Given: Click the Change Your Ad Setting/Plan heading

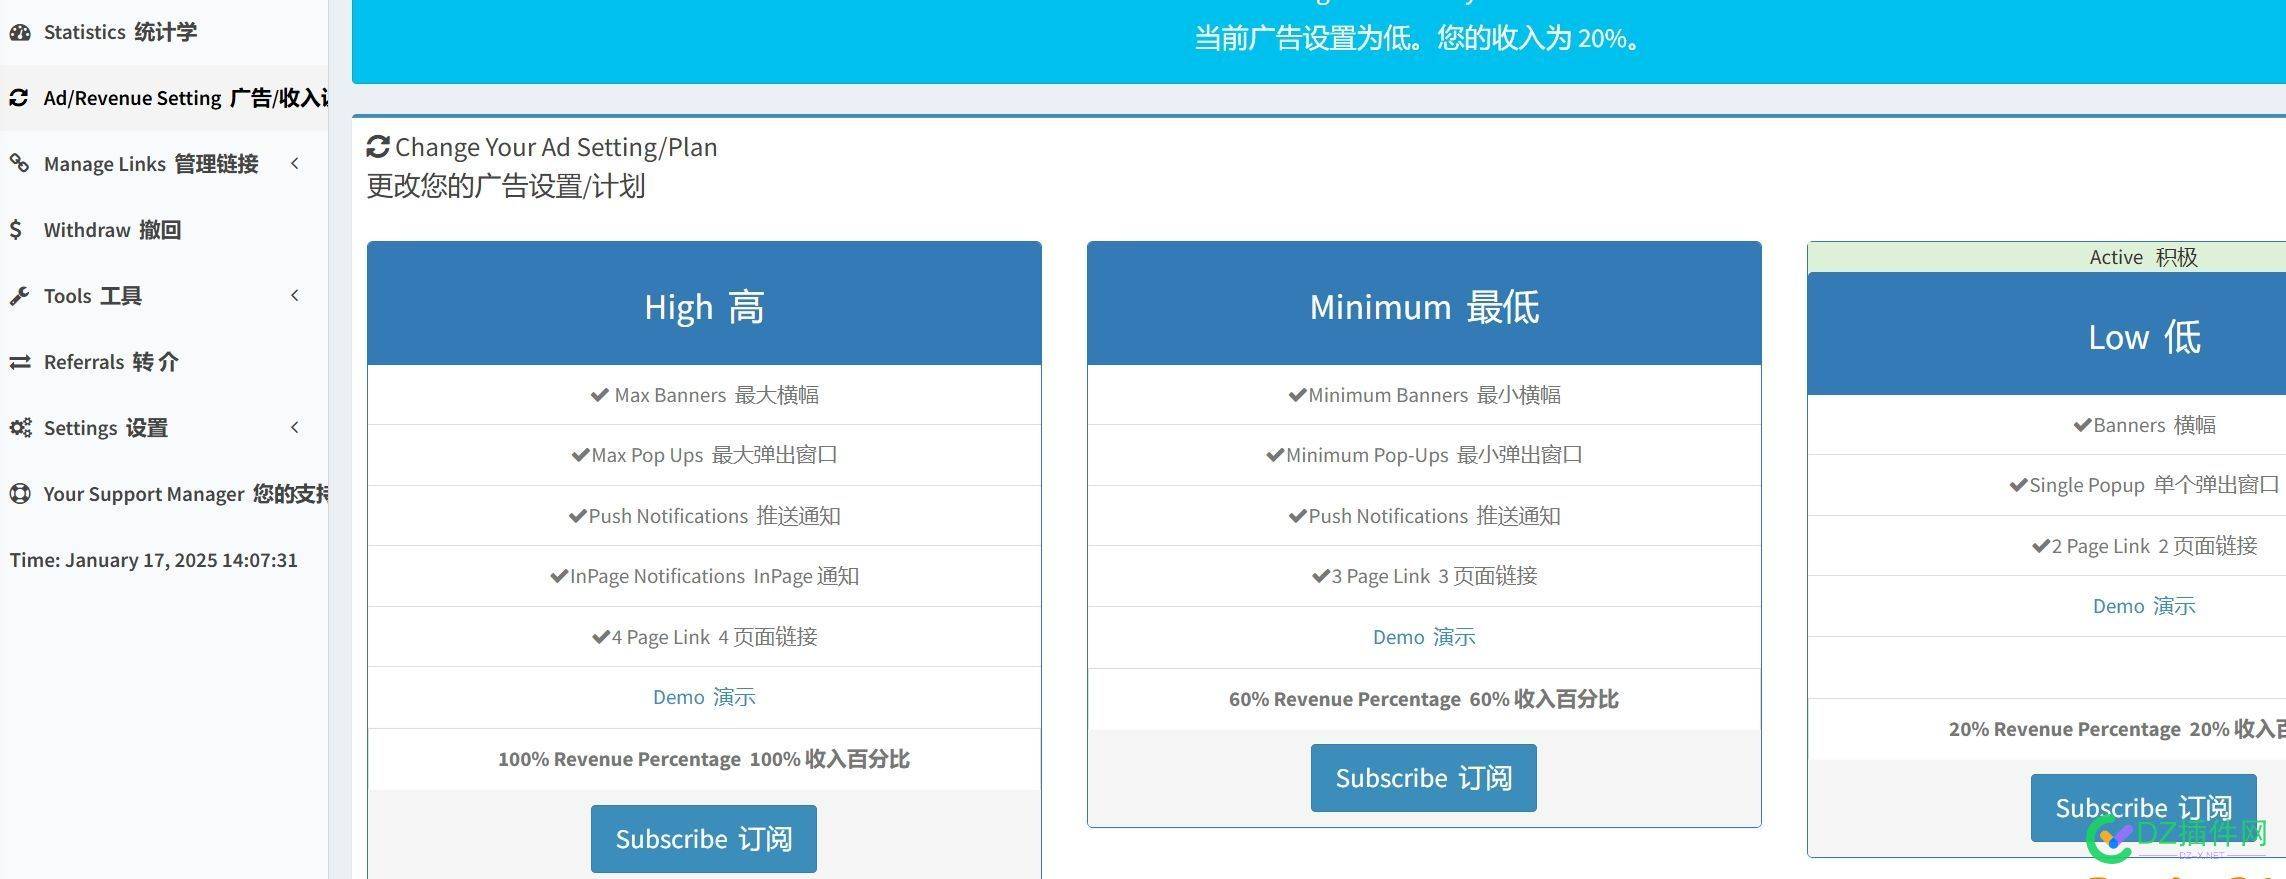Looking at the screenshot, I should coord(556,147).
